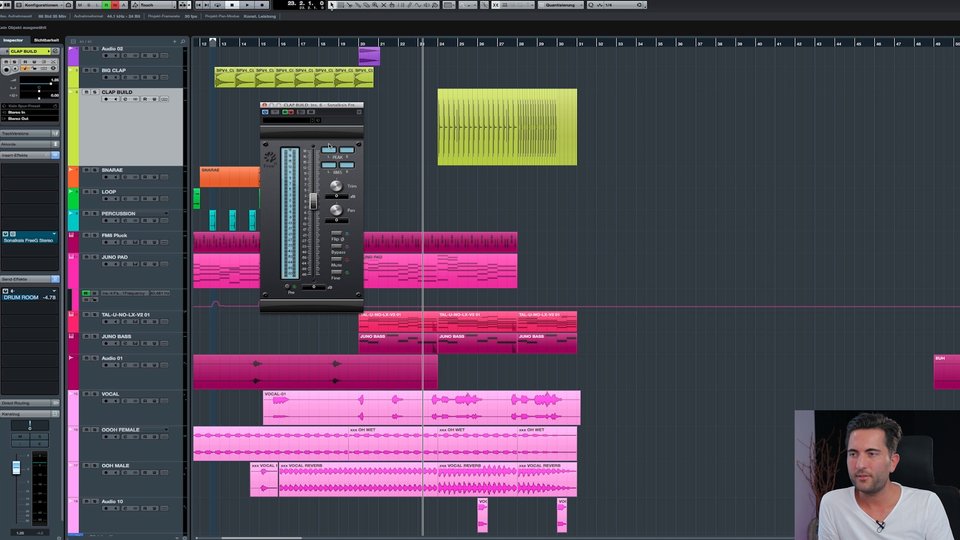Record-enable the CLAP BUILD track
Viewport: 960px width, 540px height.
106,99
